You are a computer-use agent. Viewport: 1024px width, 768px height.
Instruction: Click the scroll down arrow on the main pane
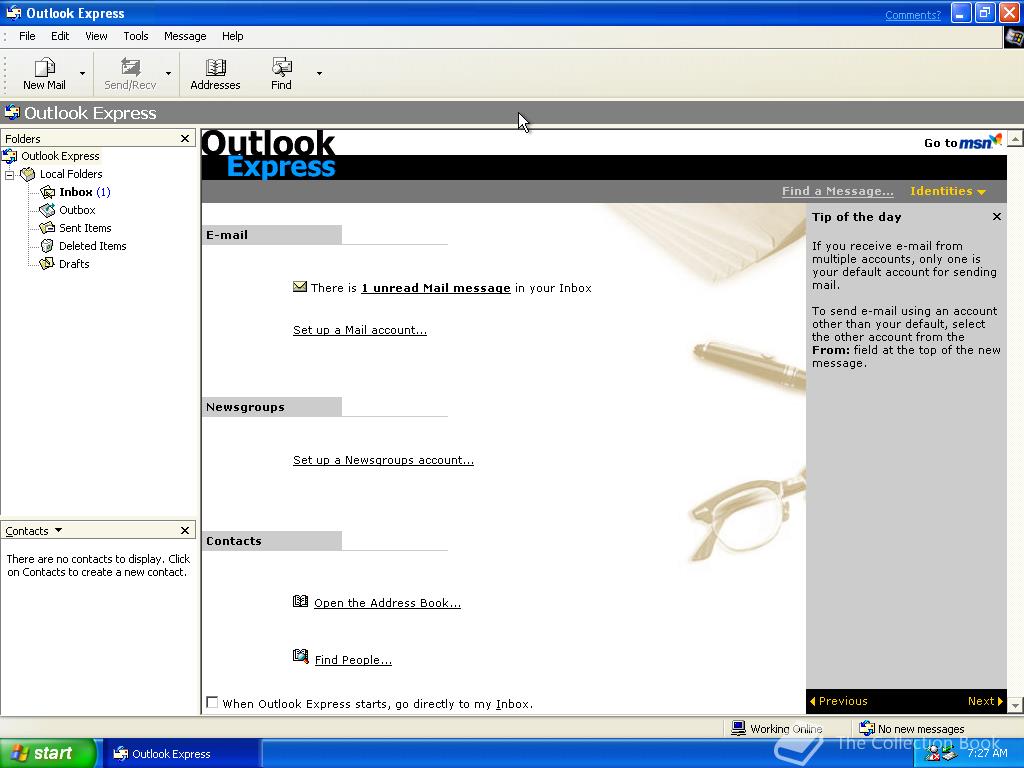[x=1015, y=706]
